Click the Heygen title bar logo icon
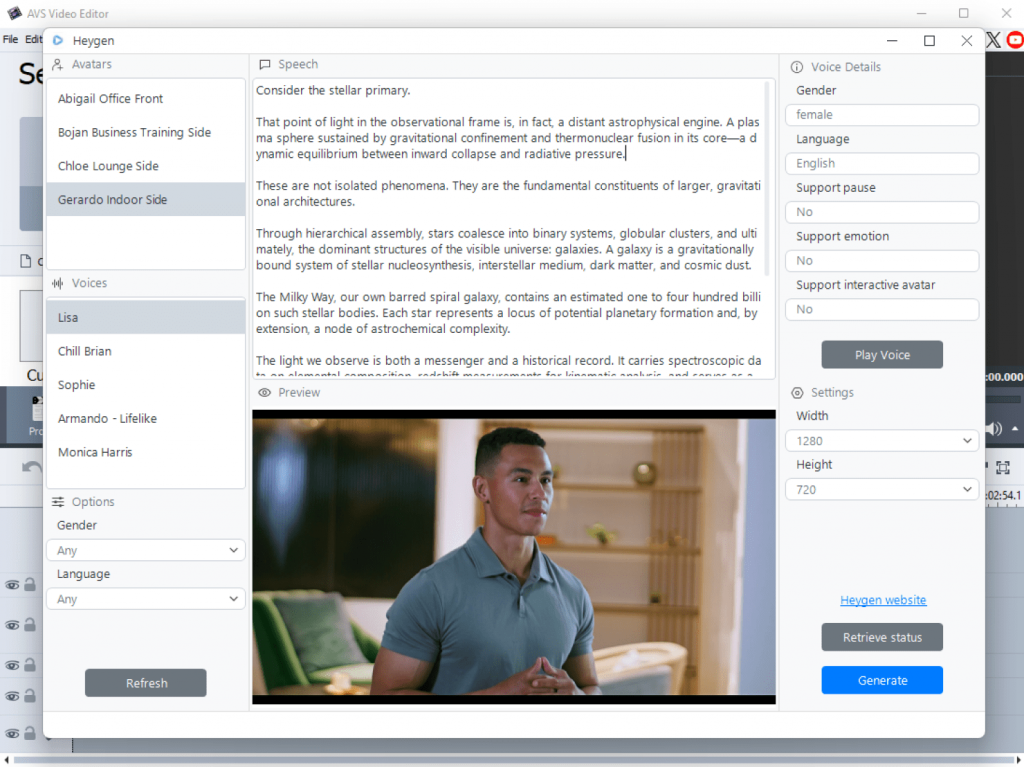This screenshot has width=1024, height=767. point(58,41)
